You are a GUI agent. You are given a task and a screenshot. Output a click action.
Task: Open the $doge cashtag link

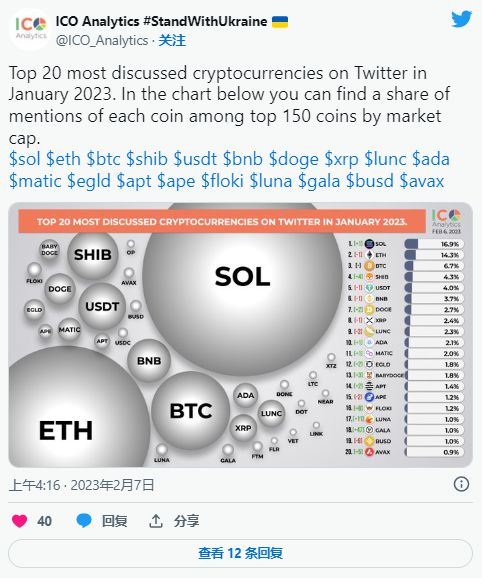pyautogui.click(x=294, y=159)
